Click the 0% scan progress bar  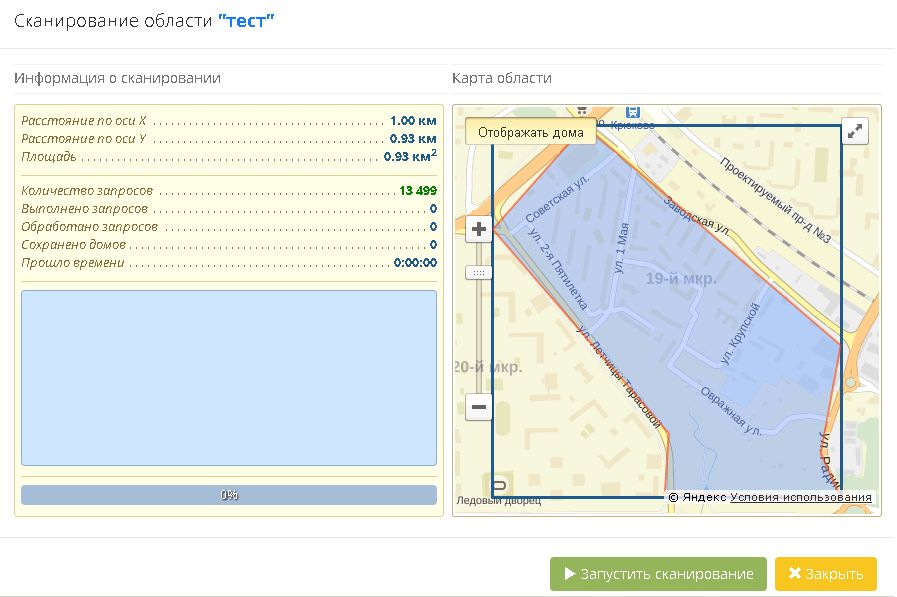[229, 495]
